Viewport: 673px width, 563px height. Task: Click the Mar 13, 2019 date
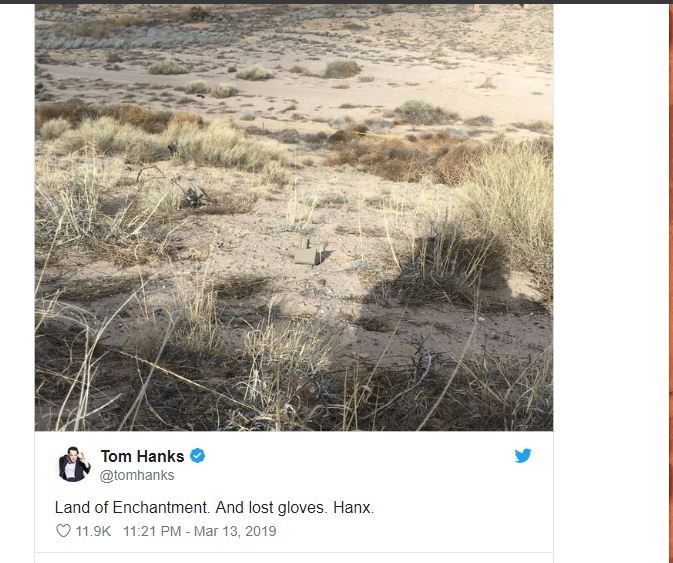(235, 531)
